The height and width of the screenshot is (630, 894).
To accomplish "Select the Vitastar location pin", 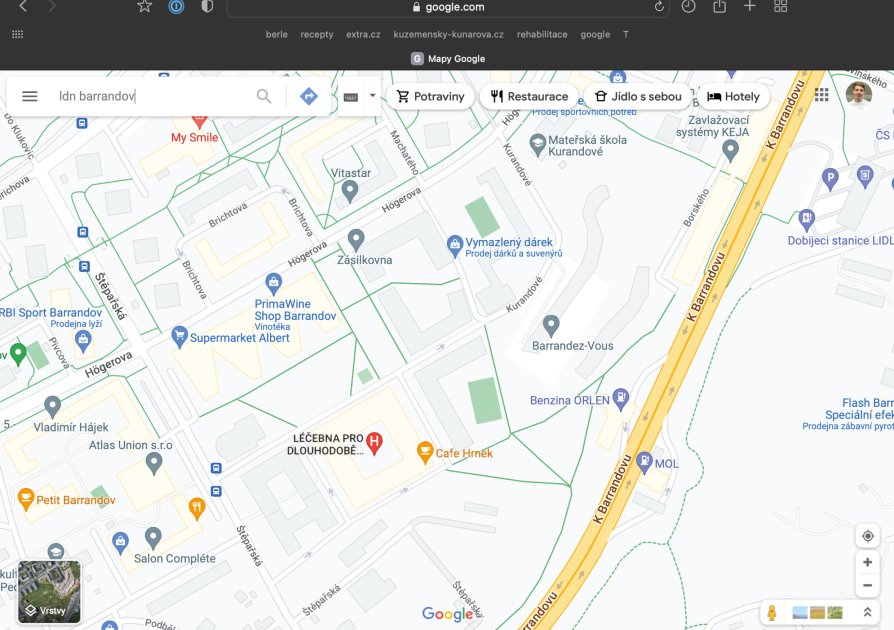I will coord(350,192).
